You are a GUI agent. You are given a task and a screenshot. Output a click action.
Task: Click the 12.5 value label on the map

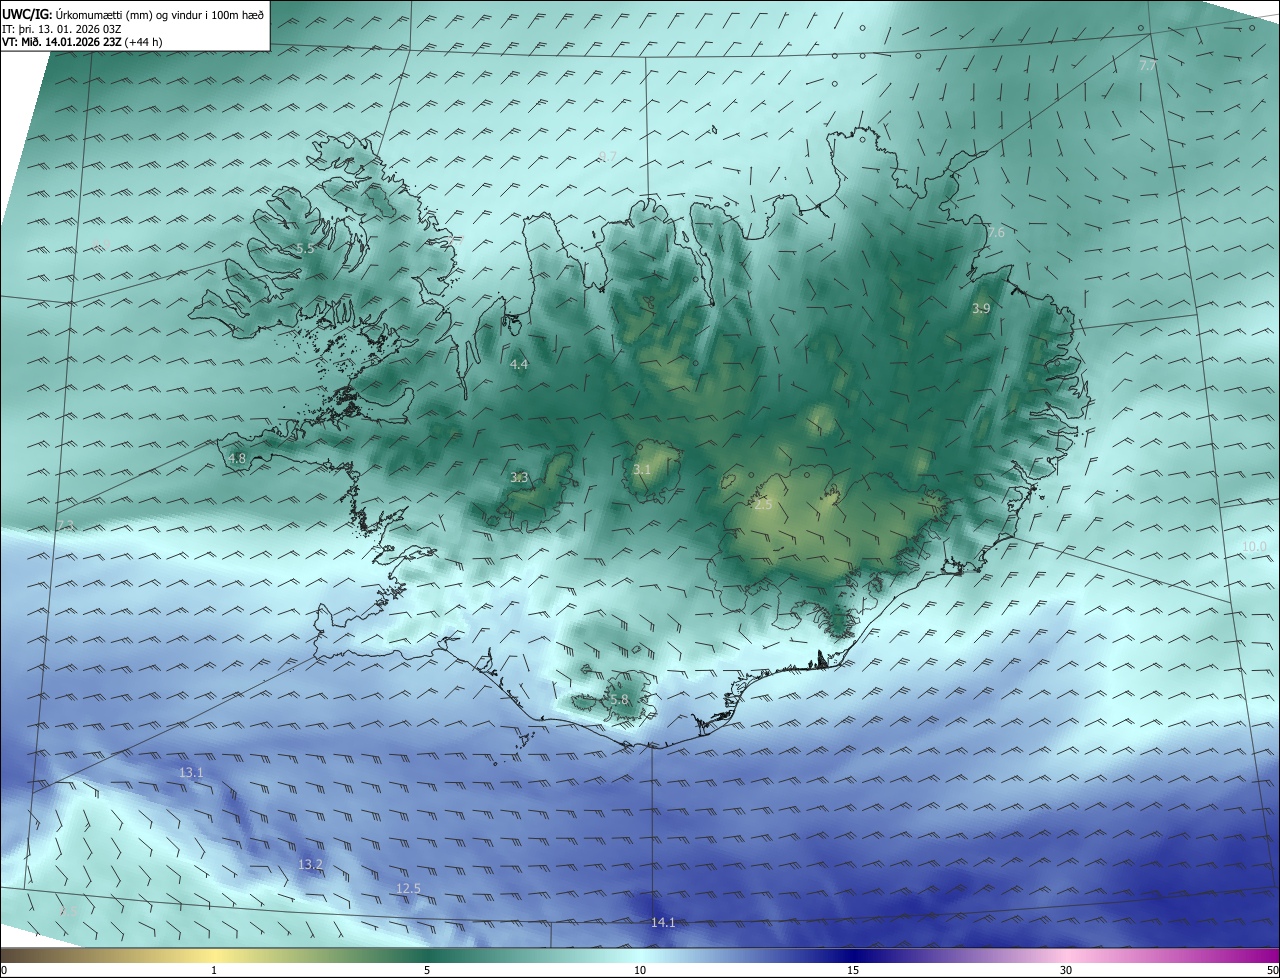(x=408, y=889)
